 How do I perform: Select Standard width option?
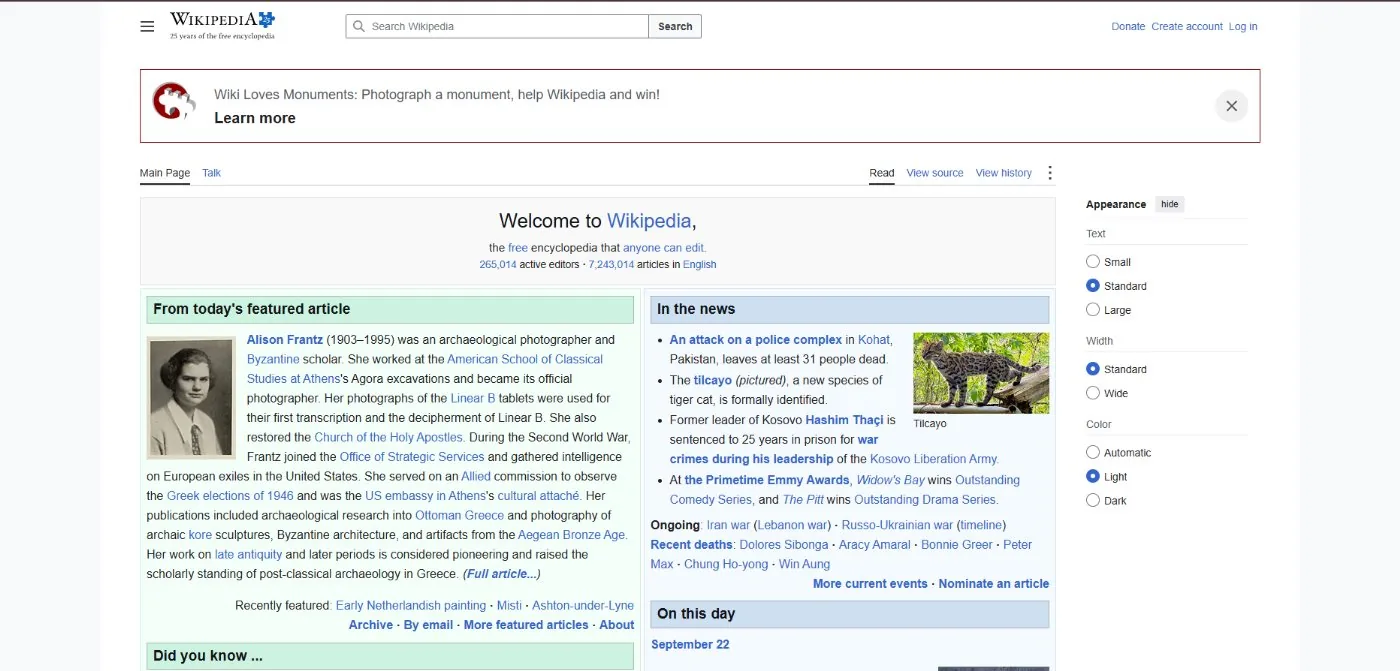(1093, 369)
